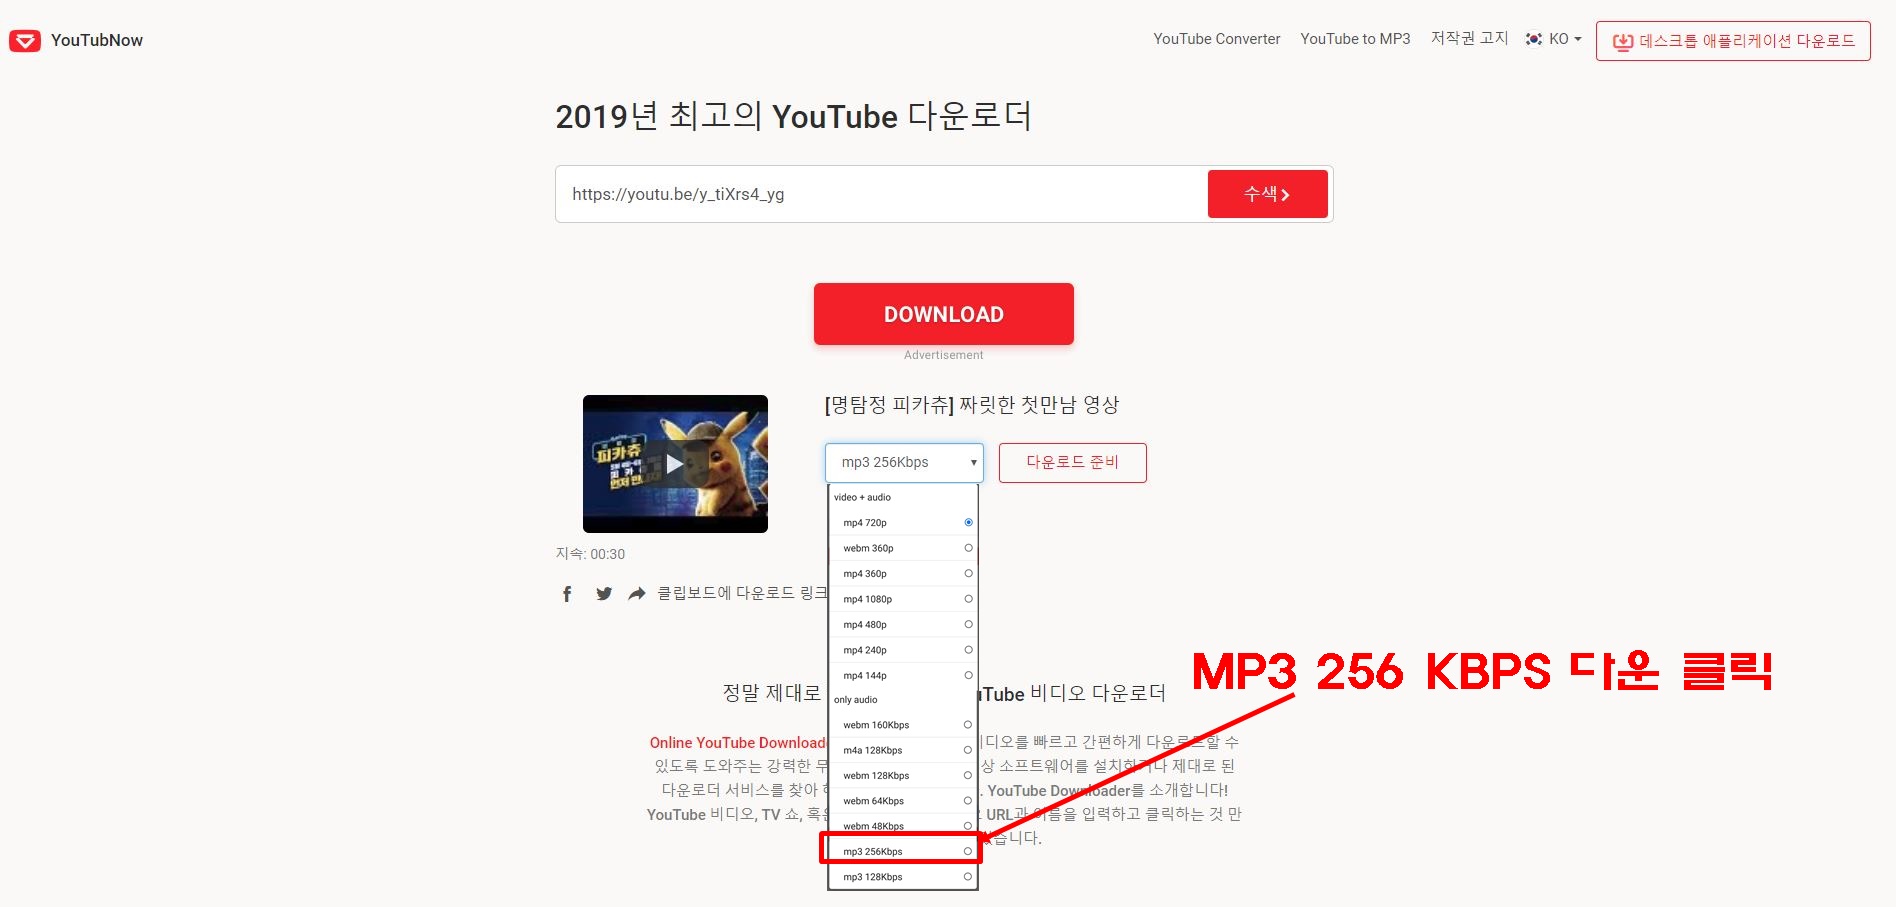The image size is (1896, 907).
Task: Click the Korean flag language icon
Action: (1534, 39)
